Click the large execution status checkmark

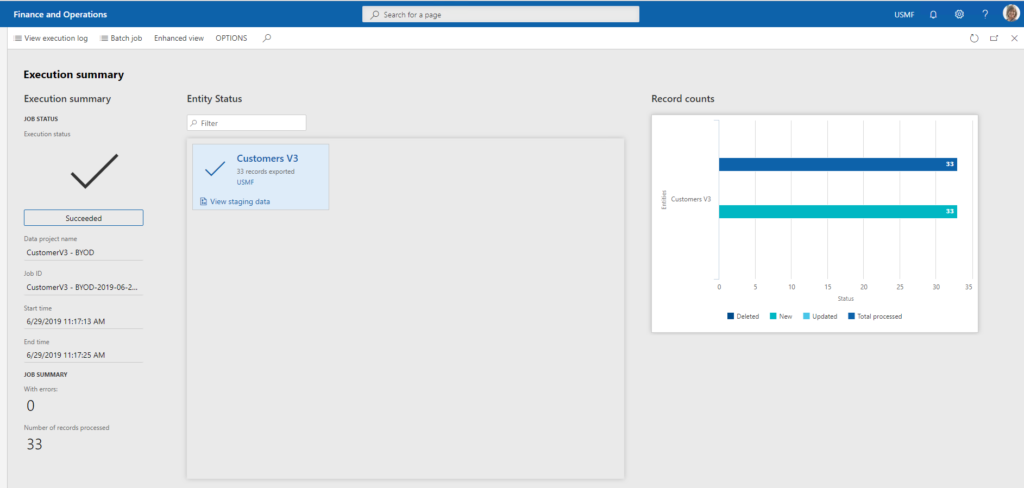pyautogui.click(x=95, y=171)
